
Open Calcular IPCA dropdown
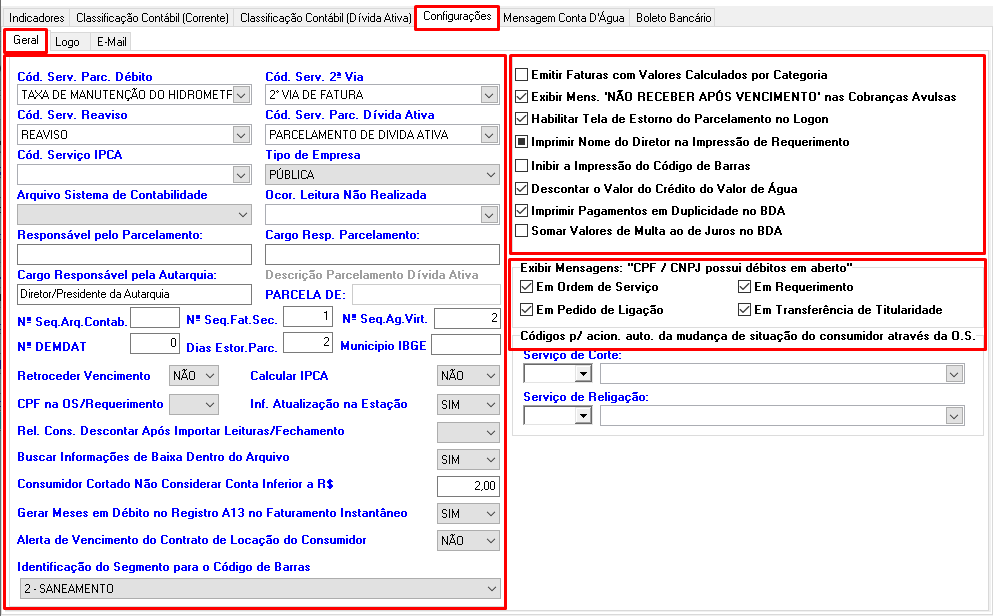point(489,376)
